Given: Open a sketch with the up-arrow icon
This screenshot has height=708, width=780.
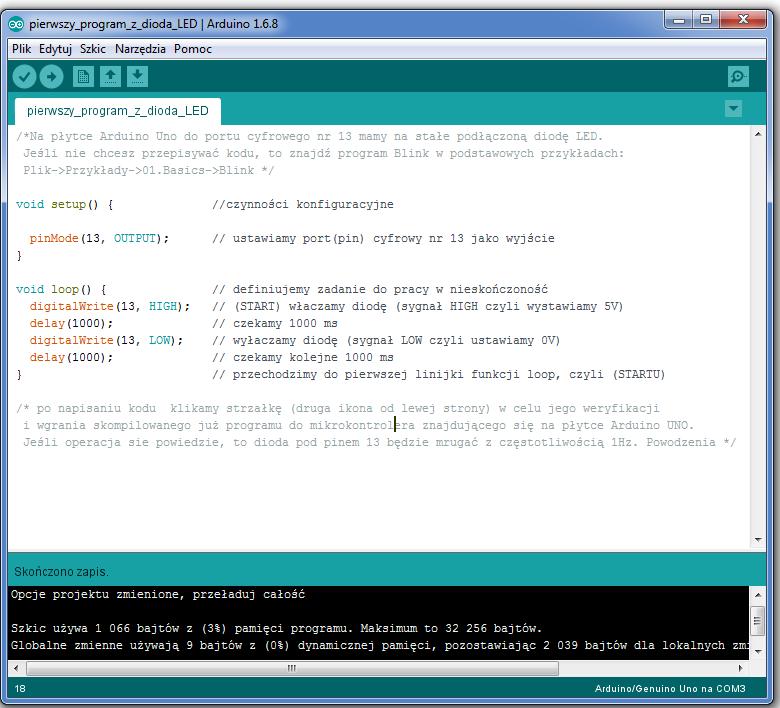Looking at the screenshot, I should tap(110, 77).
